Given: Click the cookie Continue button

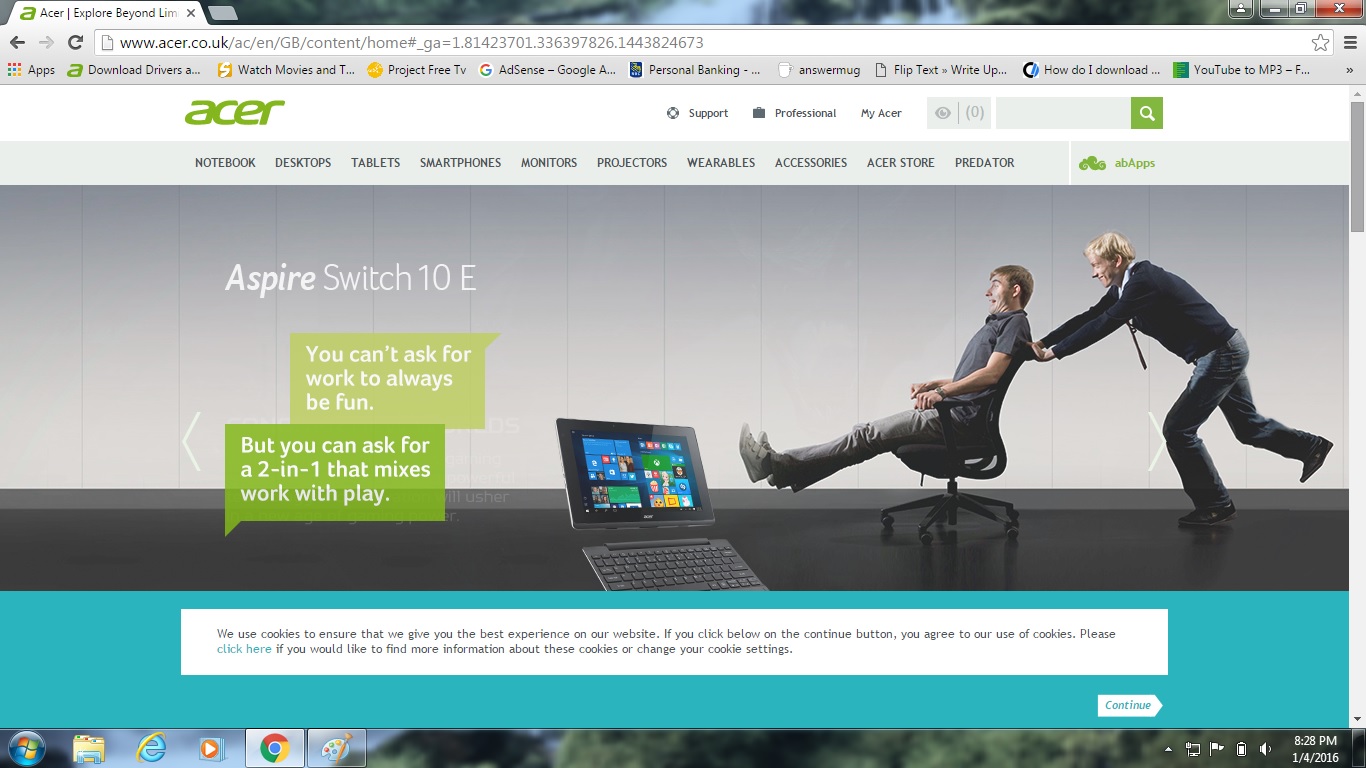Looking at the screenshot, I should tap(1129, 705).
